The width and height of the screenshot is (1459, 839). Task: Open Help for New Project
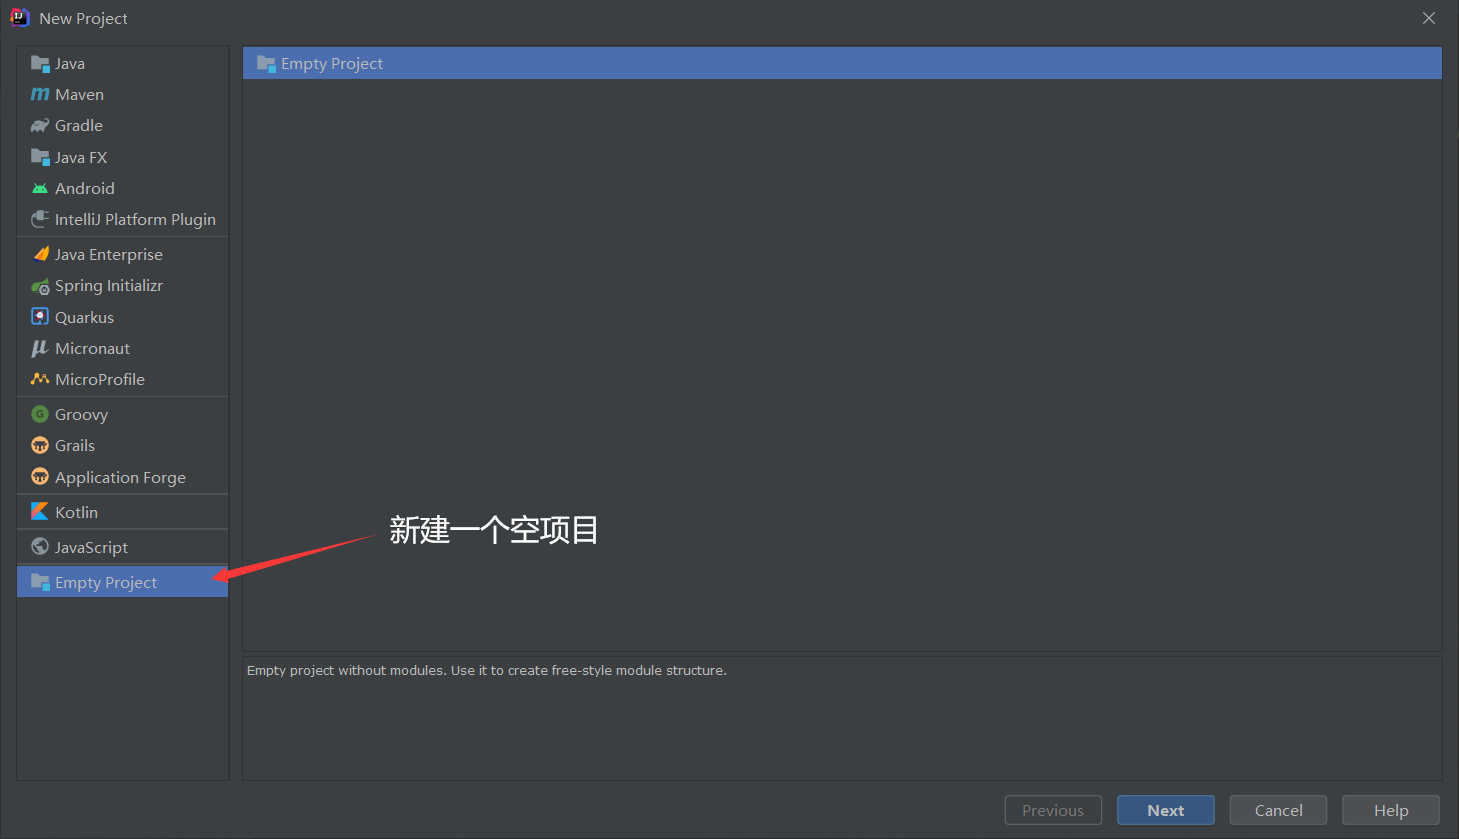click(1391, 810)
